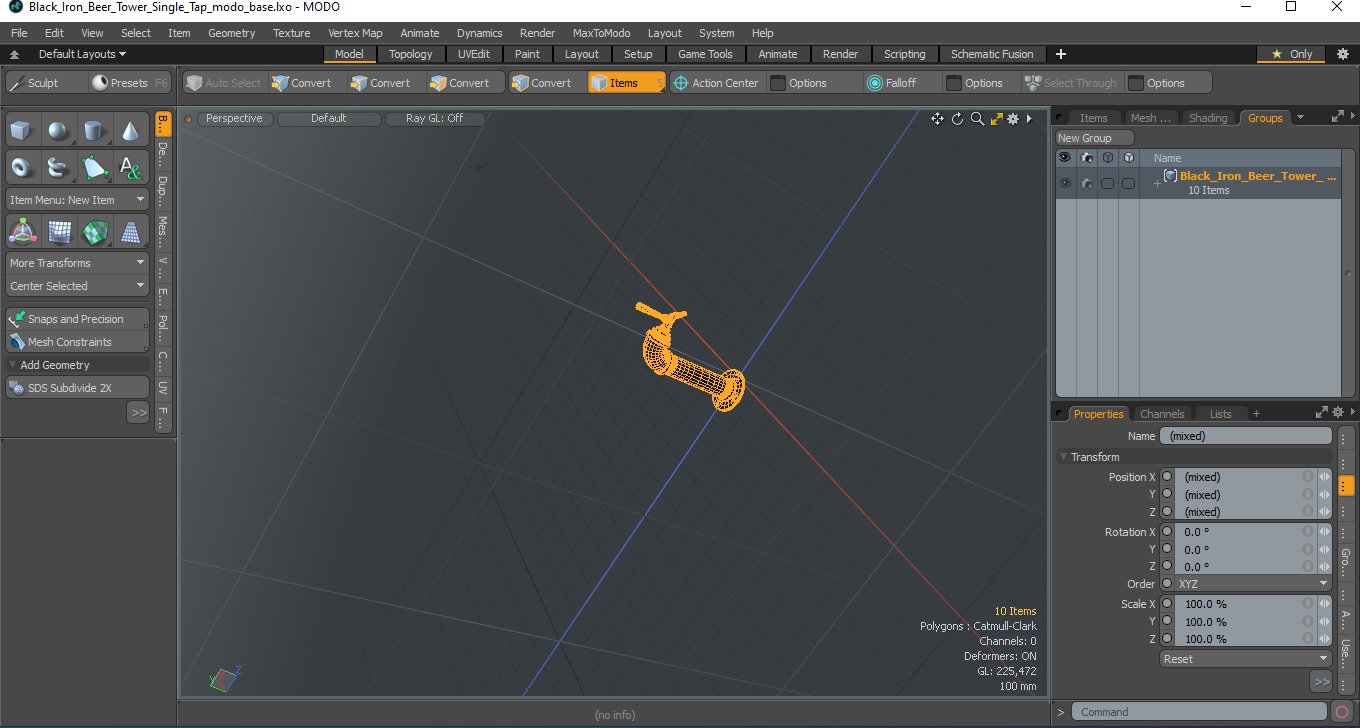
Task: Open the Geometry menu
Action: (232, 33)
